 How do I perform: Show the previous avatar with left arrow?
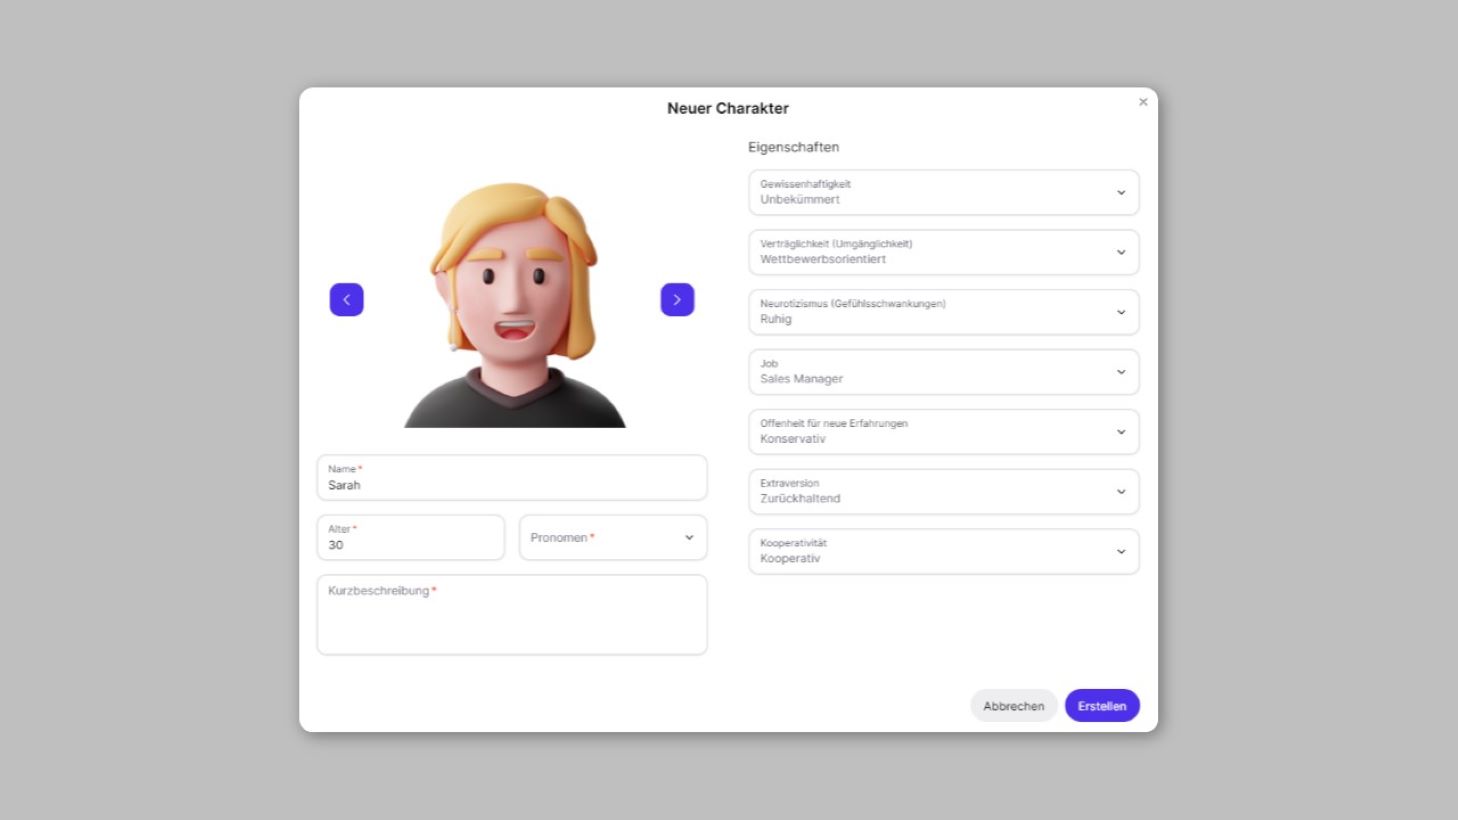(x=346, y=300)
